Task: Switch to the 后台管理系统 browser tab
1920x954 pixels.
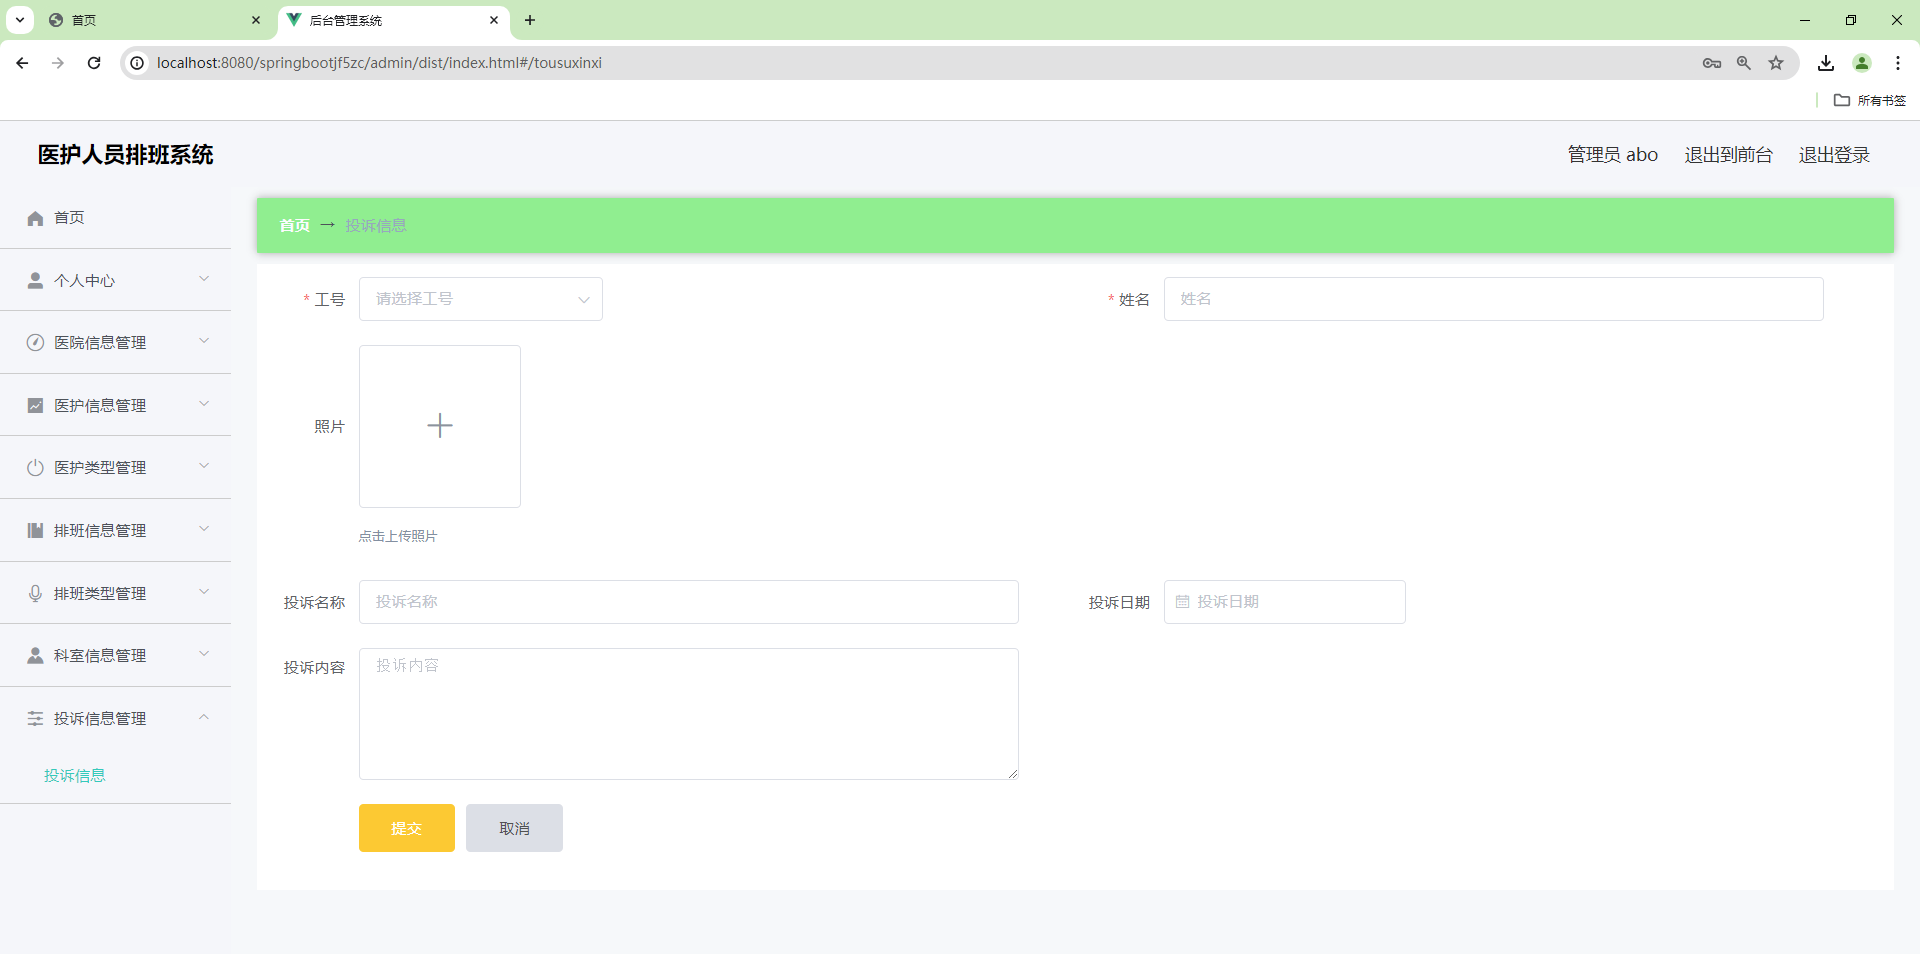Action: (x=393, y=20)
